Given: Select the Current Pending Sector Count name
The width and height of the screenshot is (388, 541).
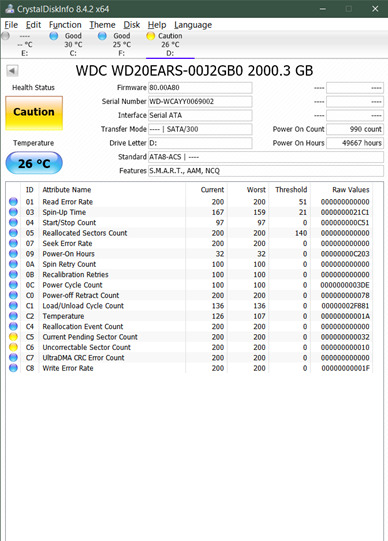Looking at the screenshot, I should (x=90, y=337).
